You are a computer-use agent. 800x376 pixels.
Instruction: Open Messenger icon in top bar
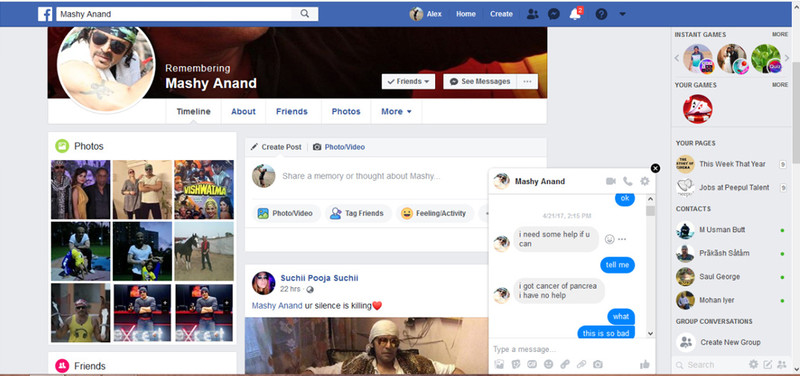554,14
